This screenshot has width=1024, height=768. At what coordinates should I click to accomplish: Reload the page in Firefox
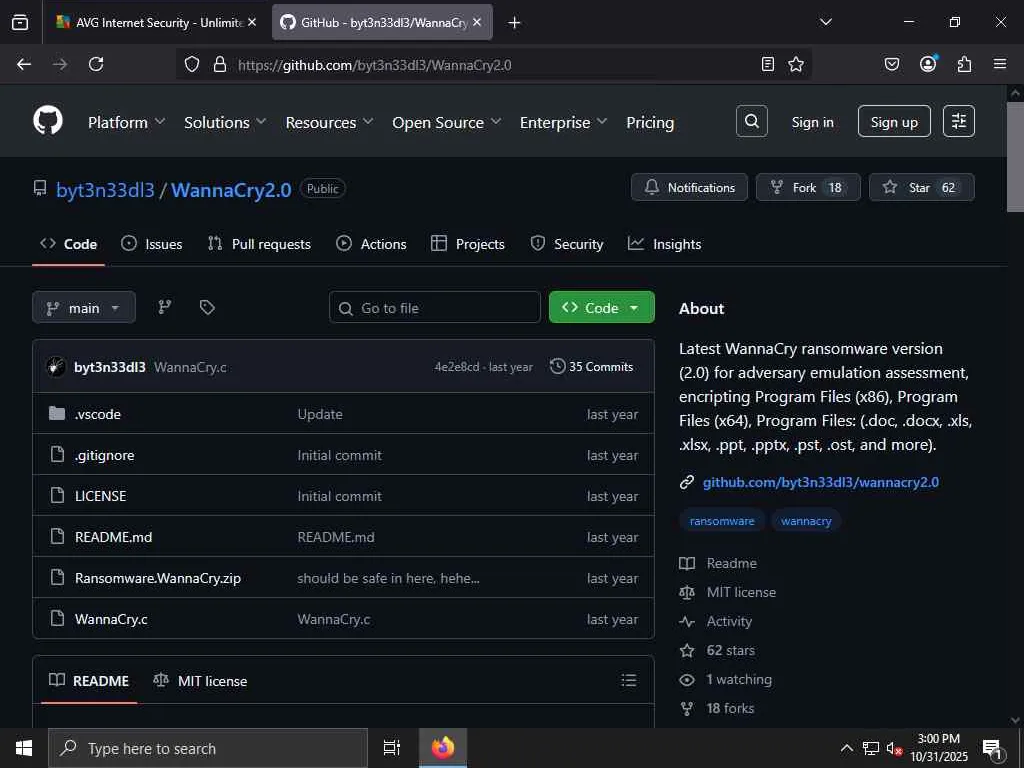pyautogui.click(x=96, y=64)
